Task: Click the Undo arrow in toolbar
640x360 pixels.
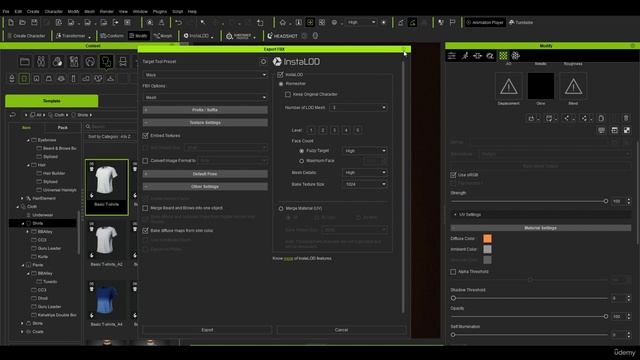Action: click(178, 22)
